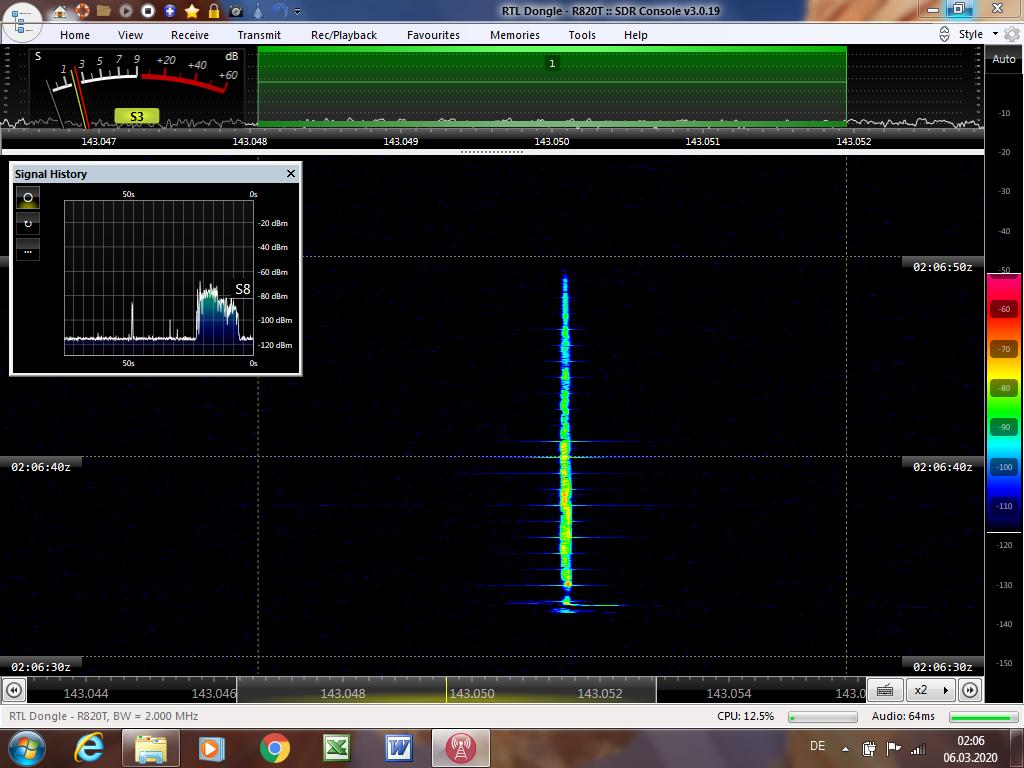Toggle ribbon collapse arrows next to Style
The height and width of the screenshot is (768, 1024).
(944, 35)
